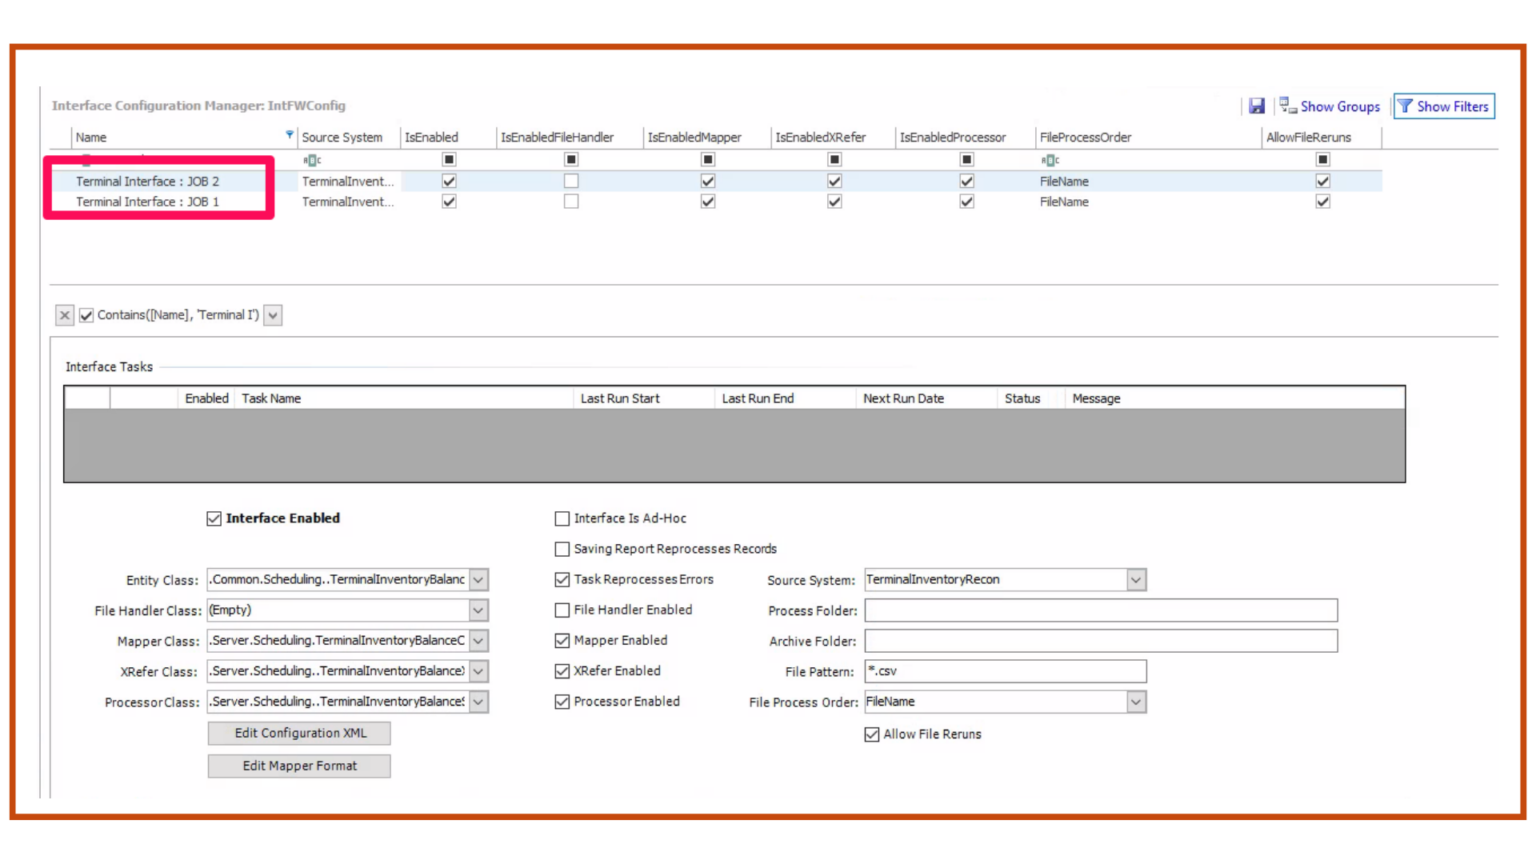
Task: Toggle the Contains Name filter checkbox
Action: pyautogui.click(x=87, y=315)
